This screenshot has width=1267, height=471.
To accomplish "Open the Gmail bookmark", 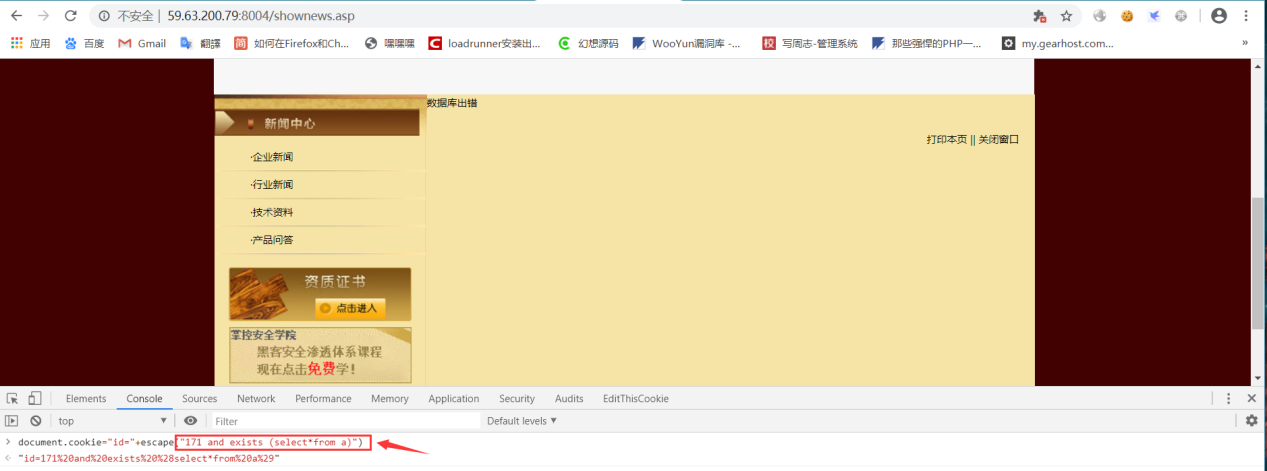I will coord(142,43).
